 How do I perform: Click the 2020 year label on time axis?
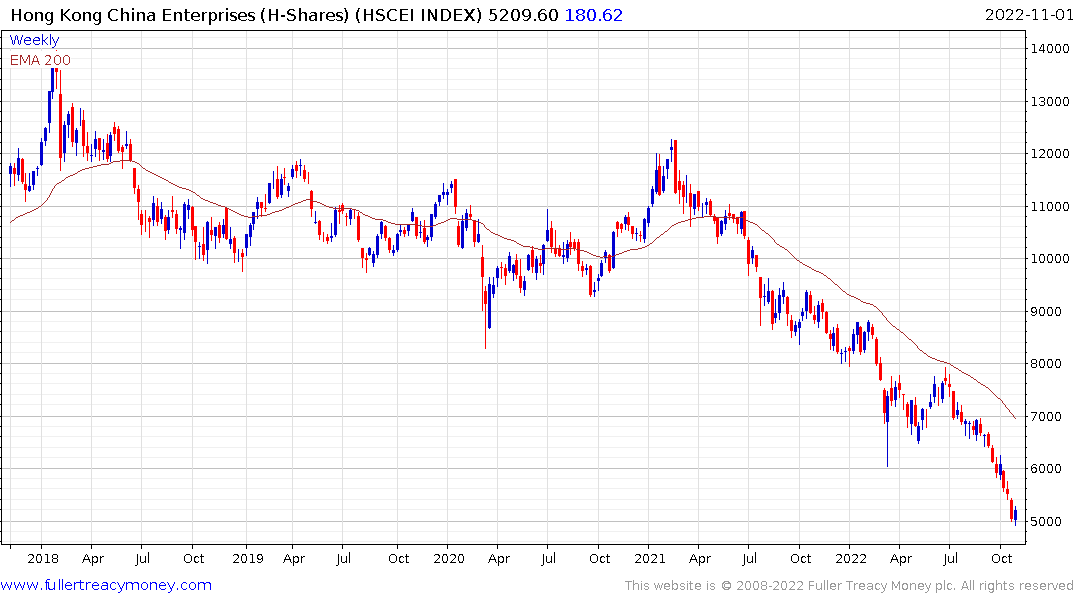coord(449,558)
